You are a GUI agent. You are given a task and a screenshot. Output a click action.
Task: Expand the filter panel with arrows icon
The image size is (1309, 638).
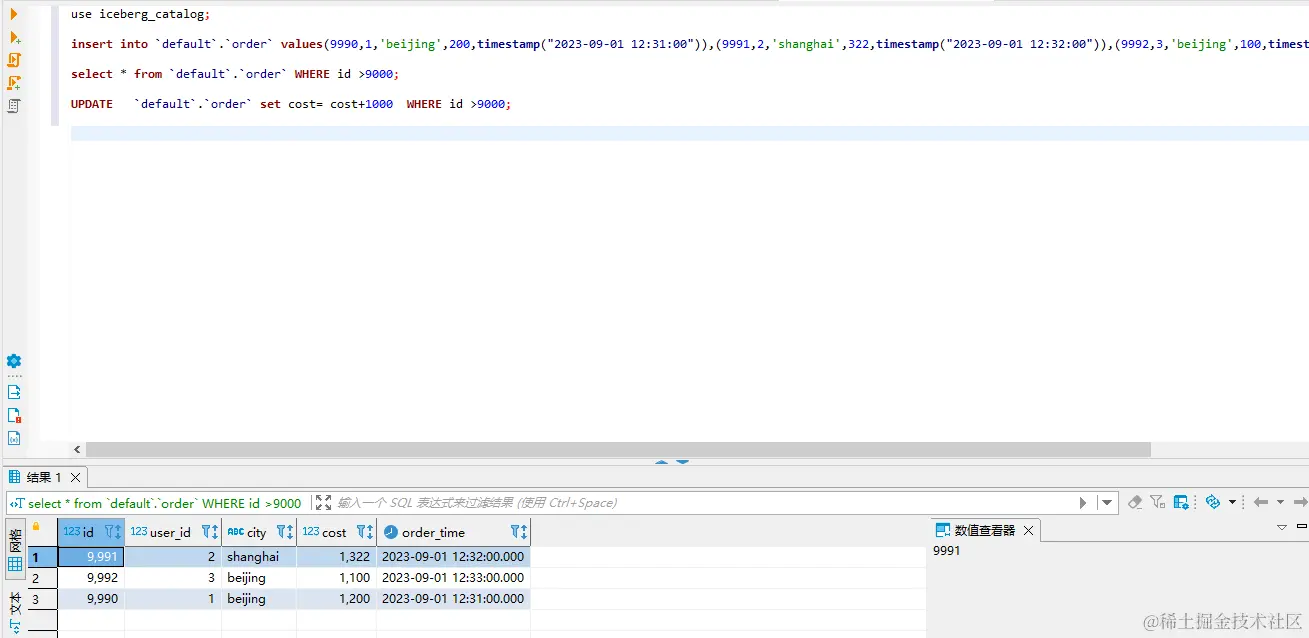pyautogui.click(x=323, y=503)
